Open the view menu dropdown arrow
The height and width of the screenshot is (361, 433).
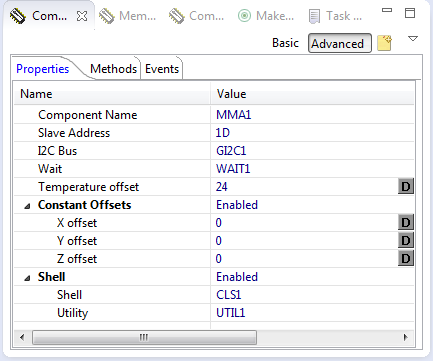tap(413, 39)
